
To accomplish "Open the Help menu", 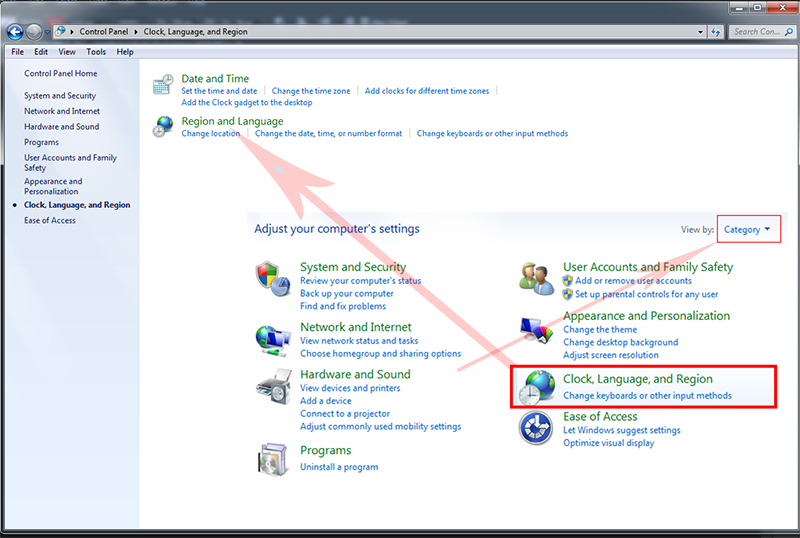I will [x=125, y=52].
